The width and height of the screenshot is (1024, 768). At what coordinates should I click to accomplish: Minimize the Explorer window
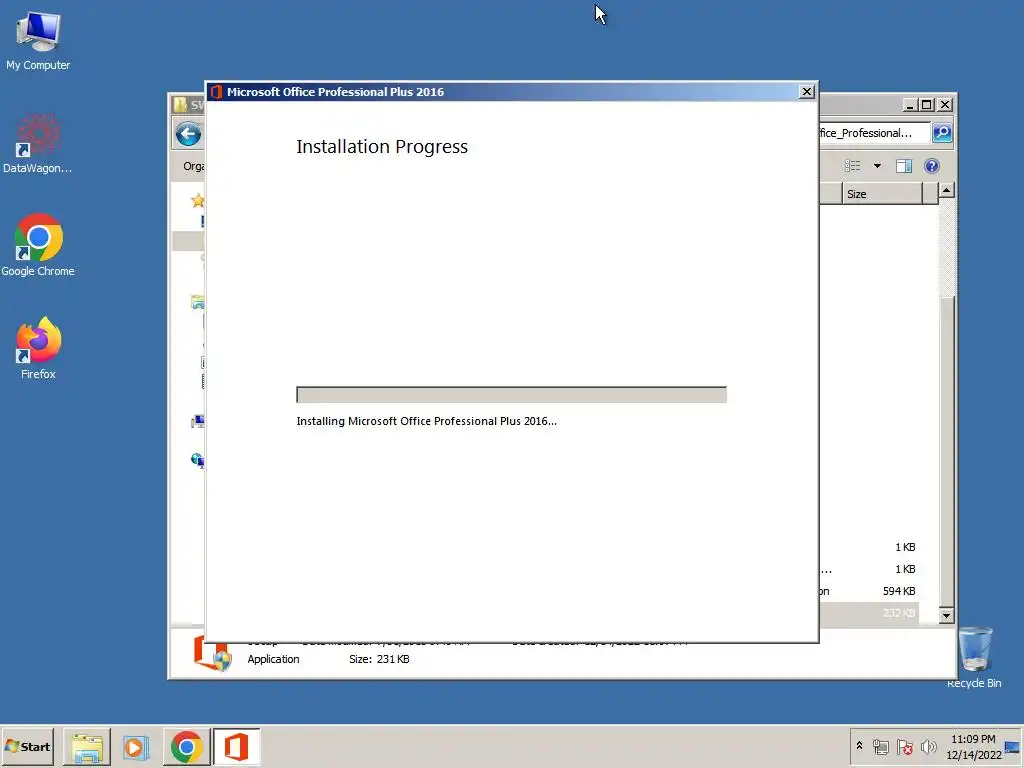[x=910, y=104]
